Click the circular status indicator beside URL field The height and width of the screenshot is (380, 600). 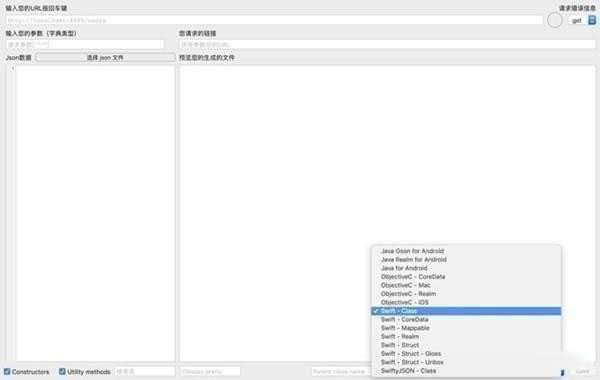coord(554,20)
